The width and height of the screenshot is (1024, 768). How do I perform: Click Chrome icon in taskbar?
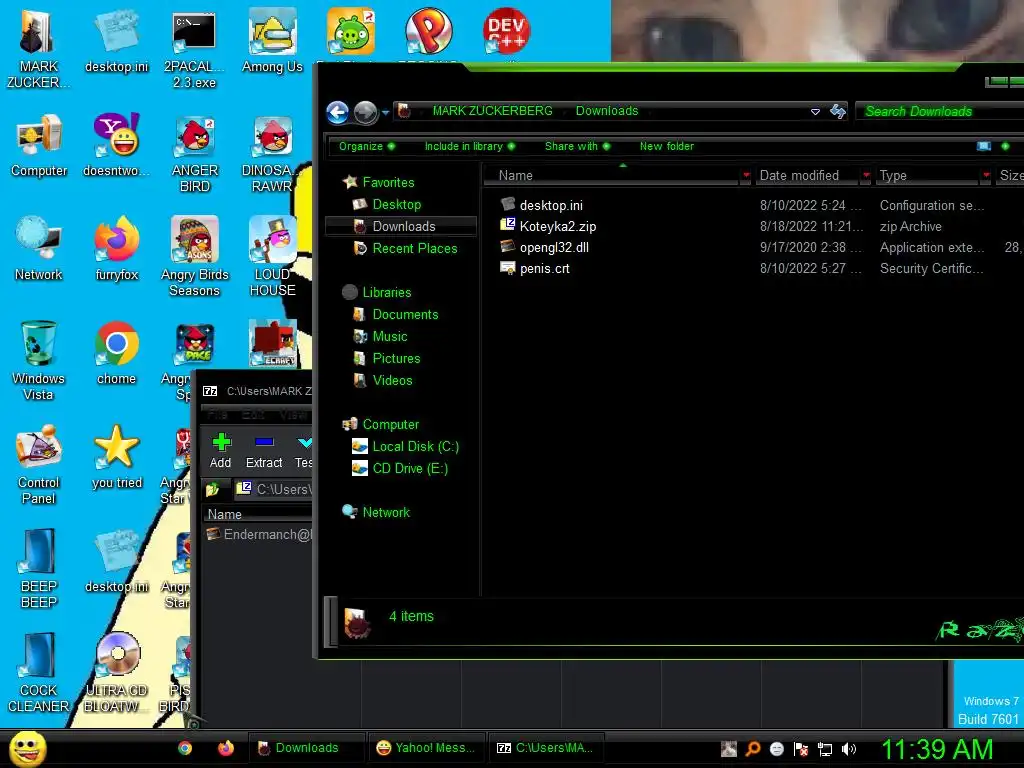tap(185, 748)
